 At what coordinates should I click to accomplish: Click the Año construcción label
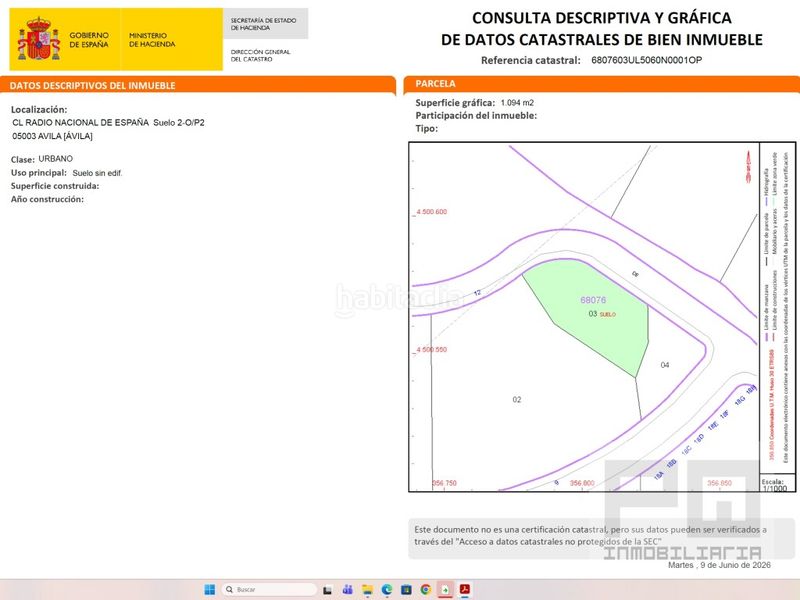[47, 199]
